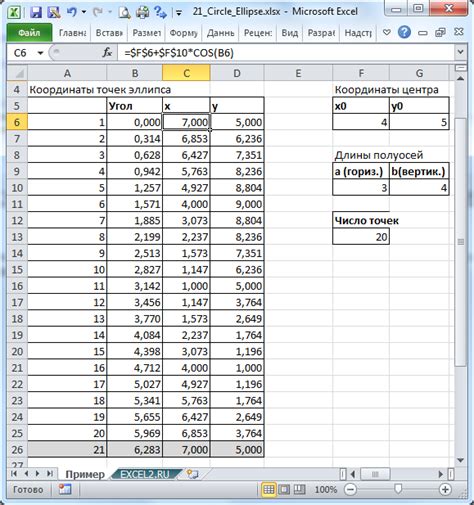Viewport: 474px width, 505px height.
Task: Select row 26 header
Action: 17,450
